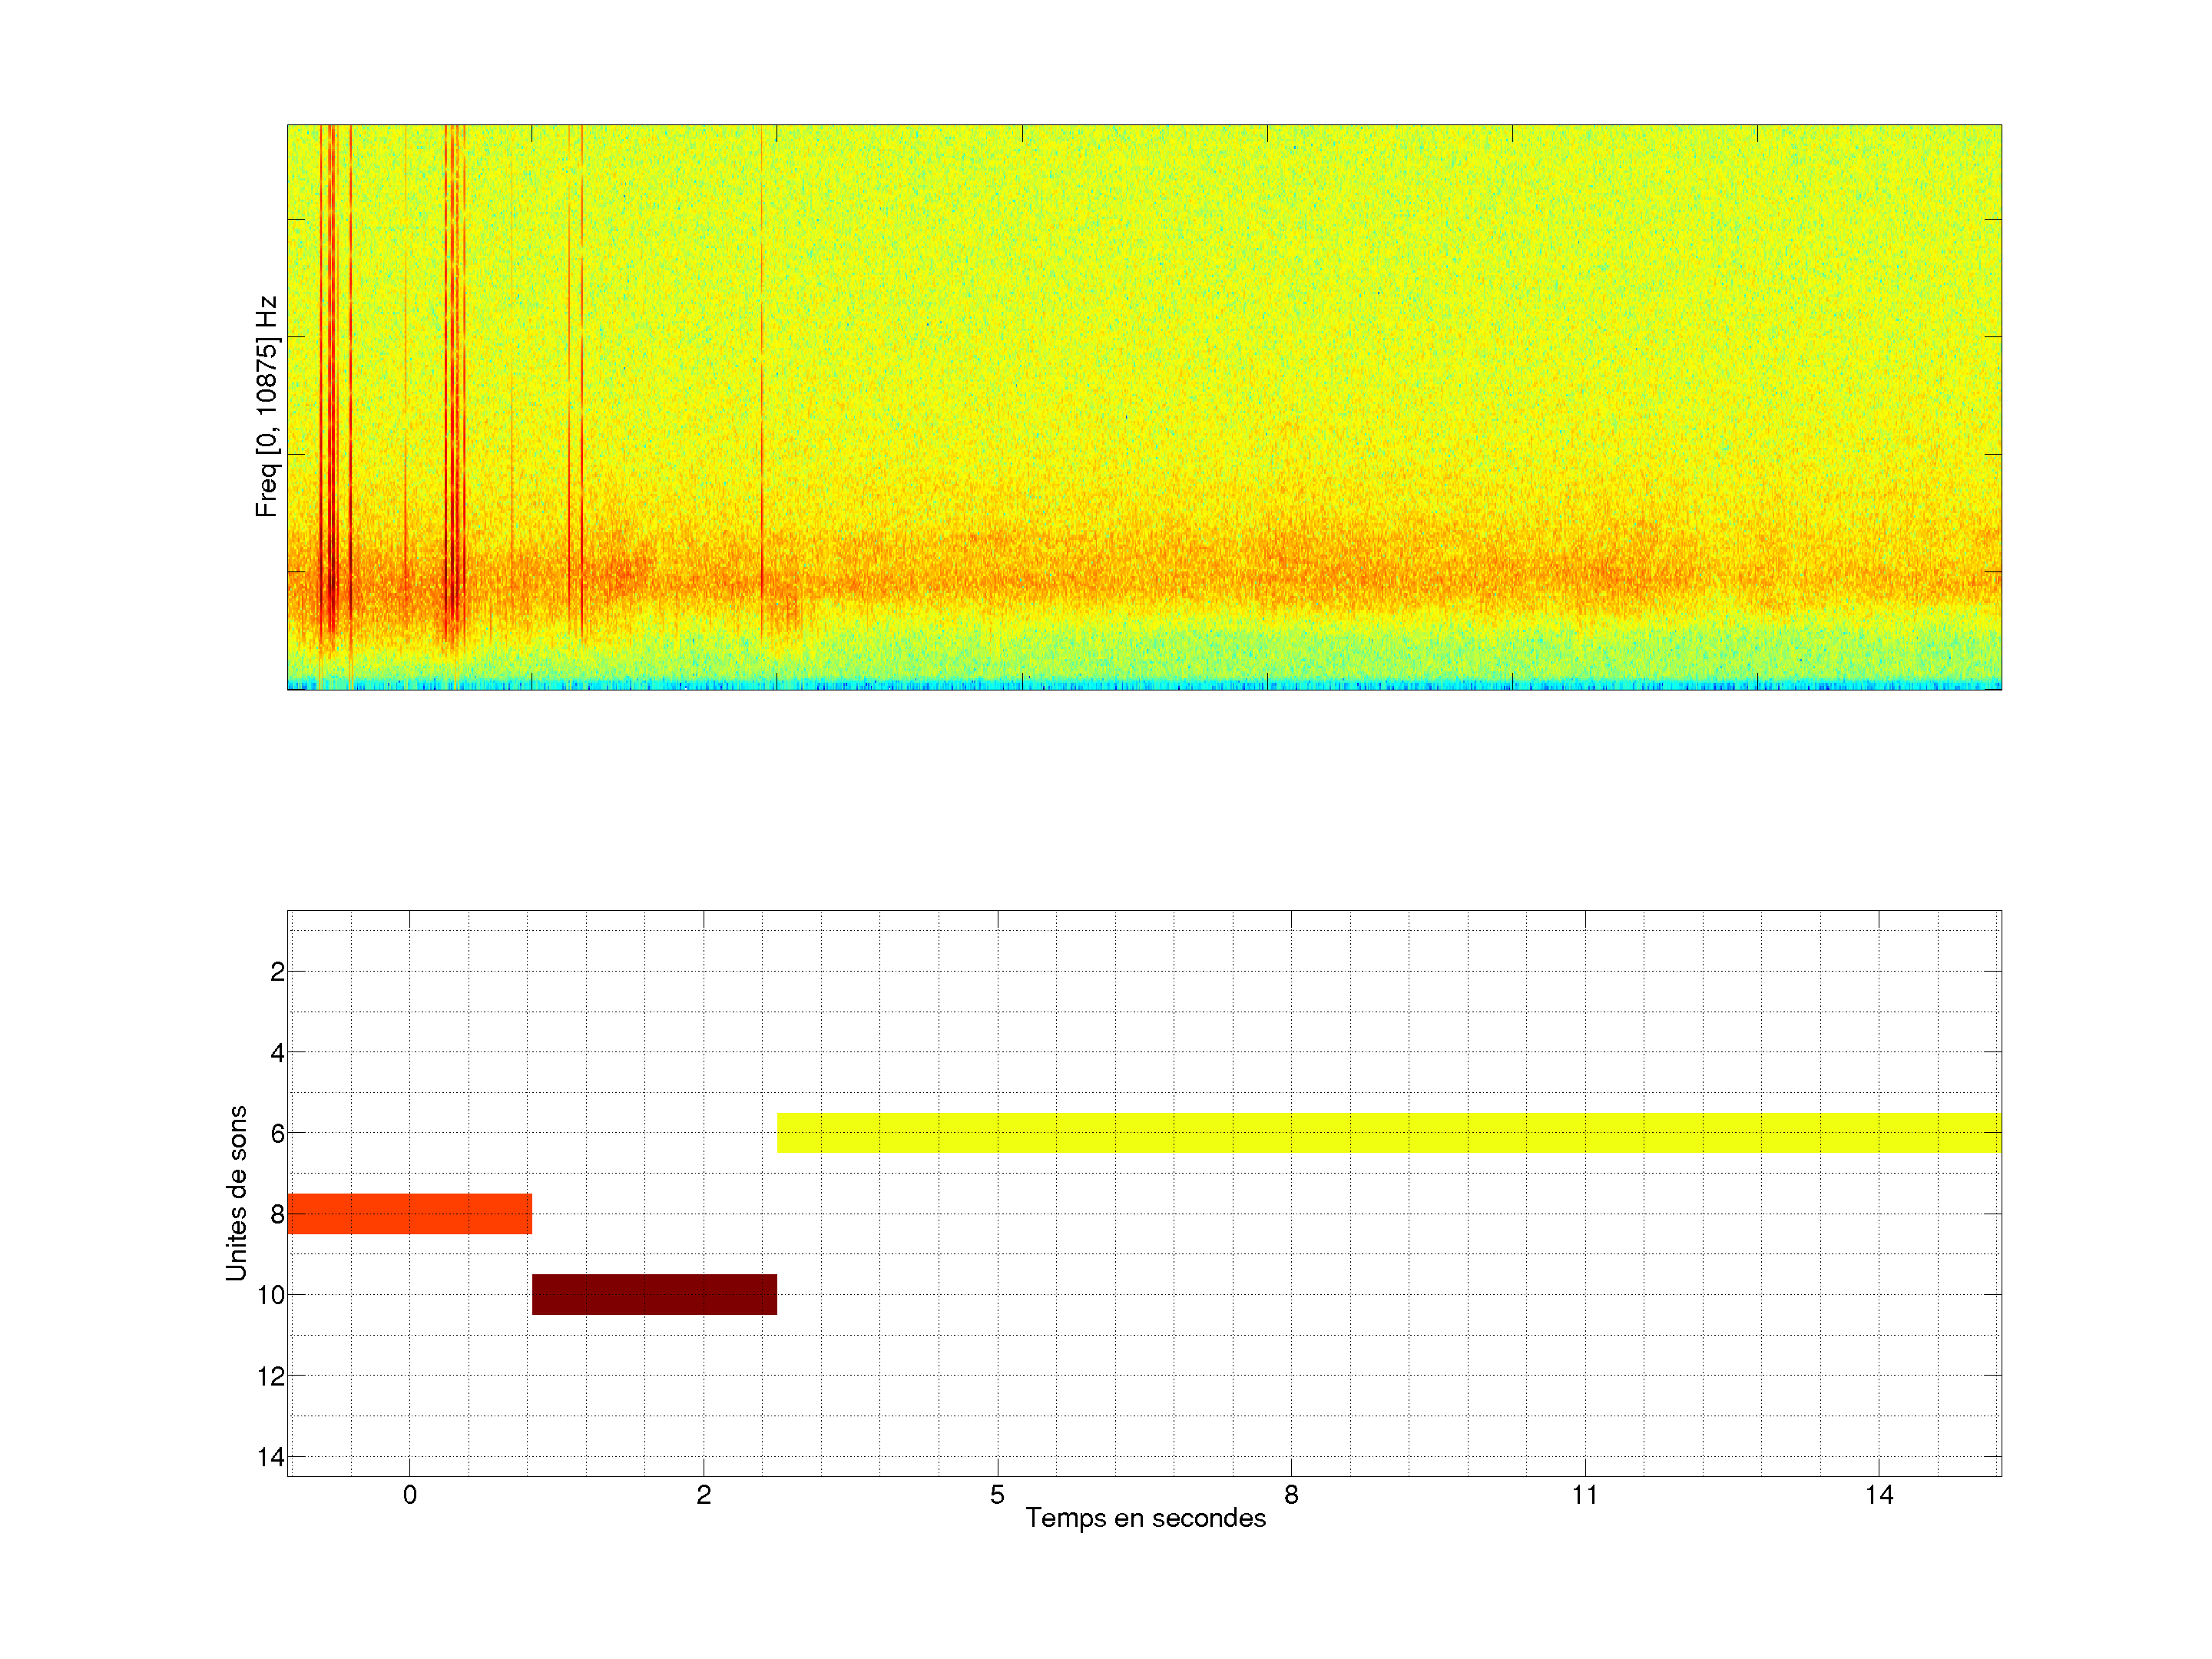Click x-axis tick label 2
This screenshot has height=1659, width=2212.
[703, 1495]
